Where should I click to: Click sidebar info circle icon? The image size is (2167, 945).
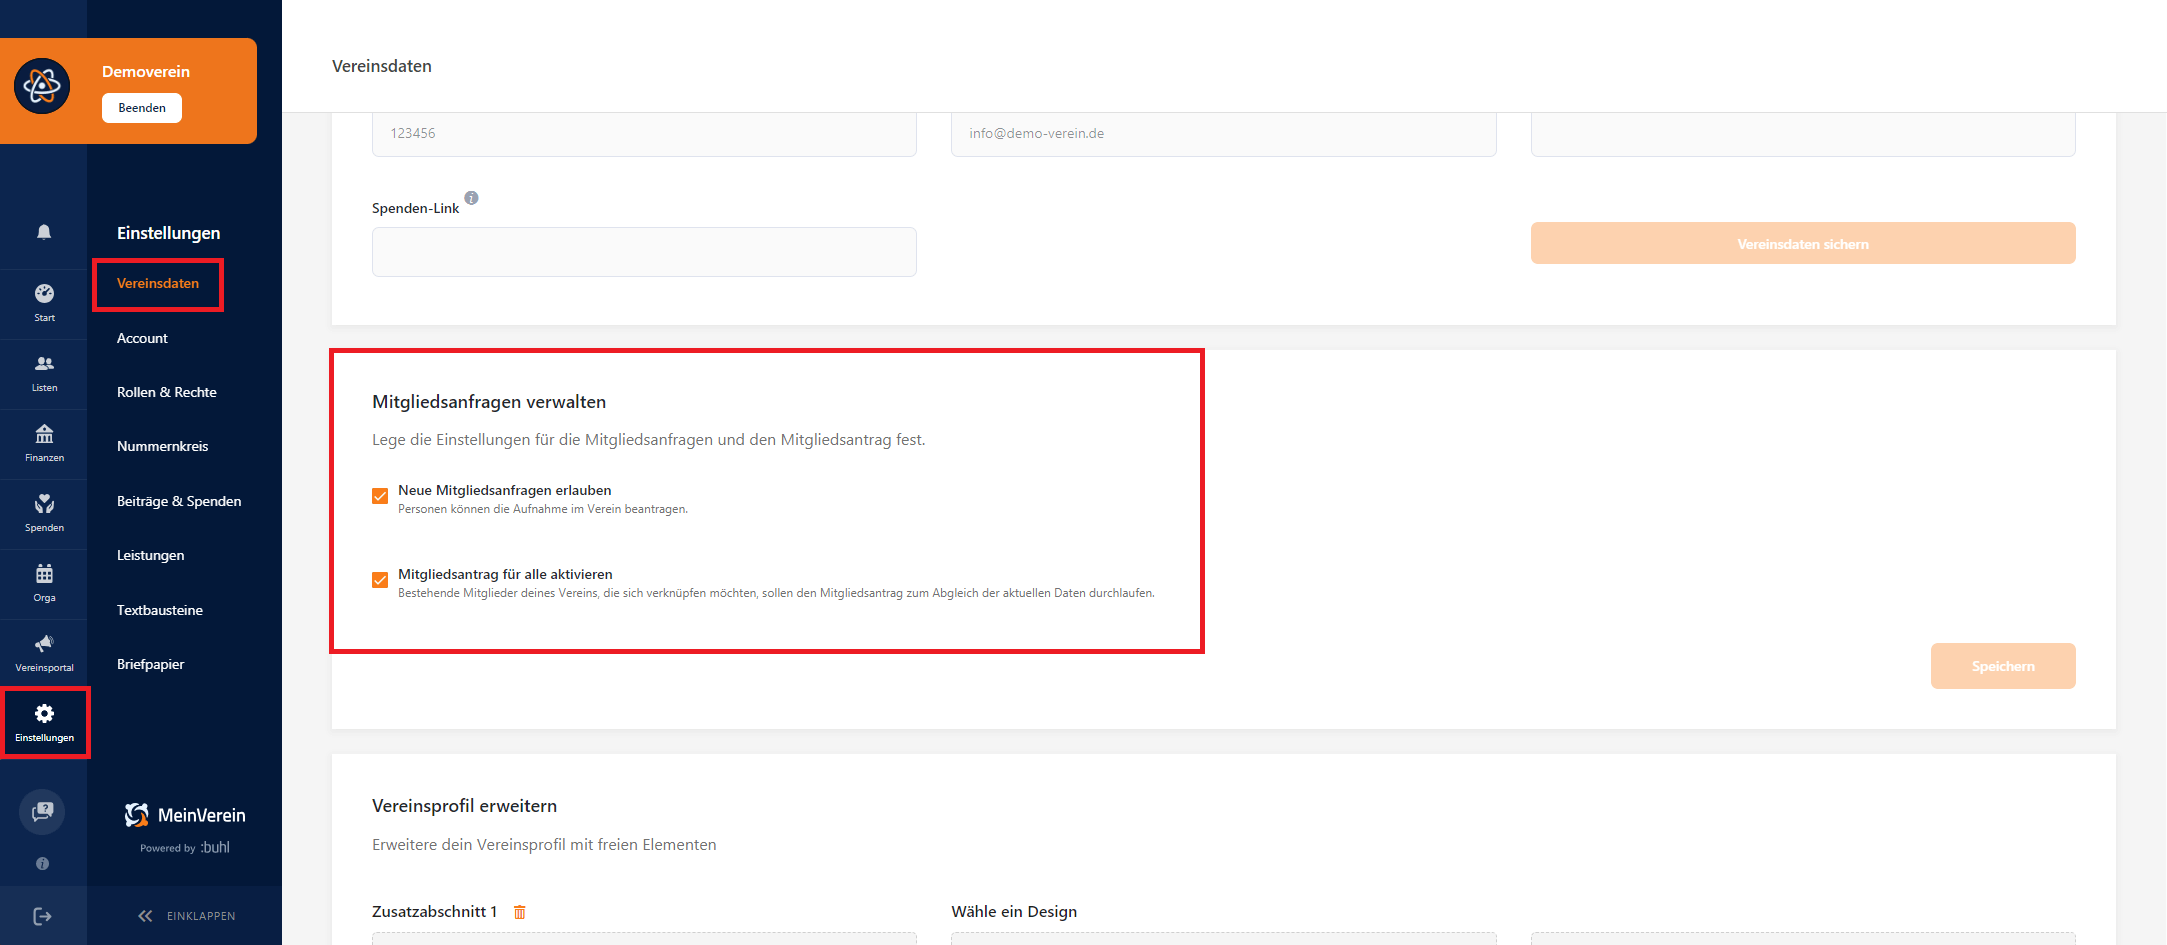[42, 863]
